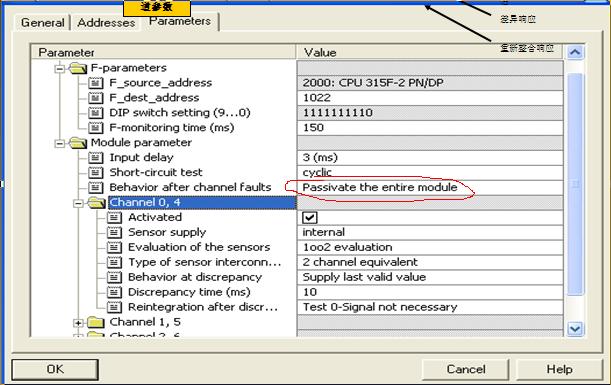Open Help for this dialog

tap(559, 369)
